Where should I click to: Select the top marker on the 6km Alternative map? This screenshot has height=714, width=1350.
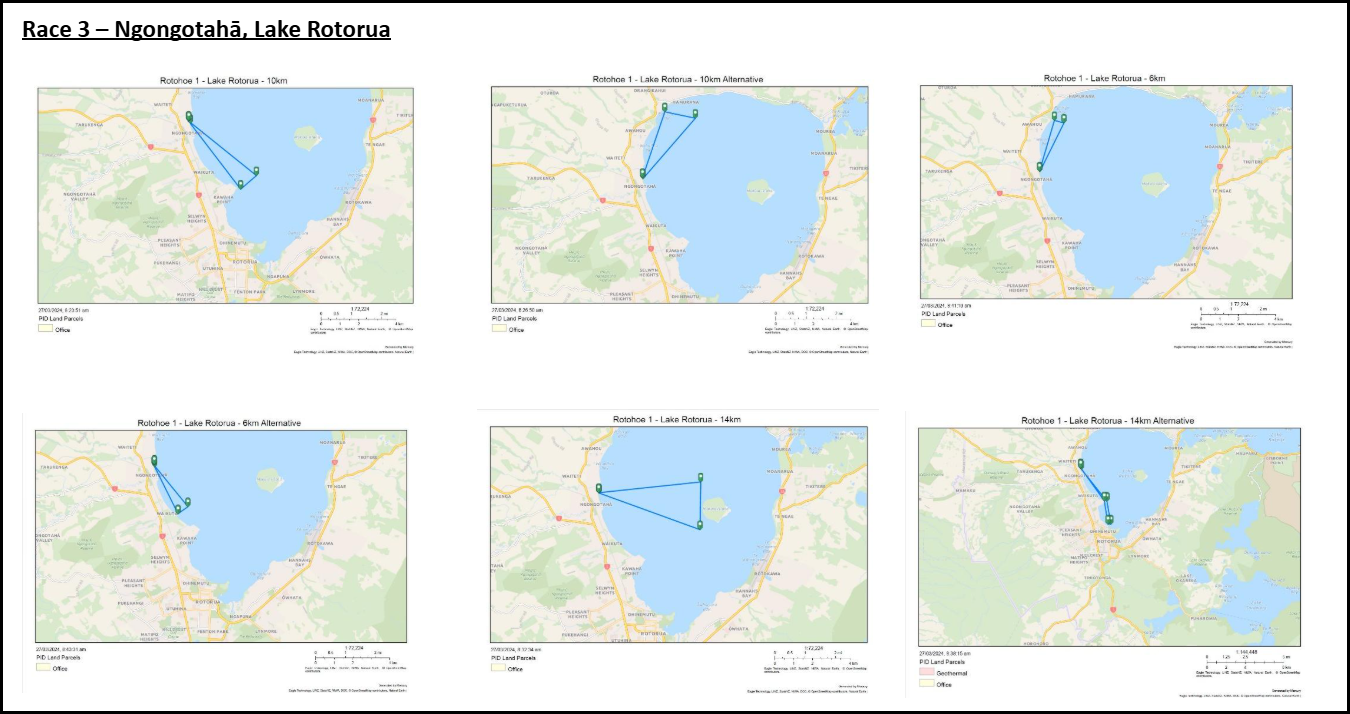tap(154, 460)
